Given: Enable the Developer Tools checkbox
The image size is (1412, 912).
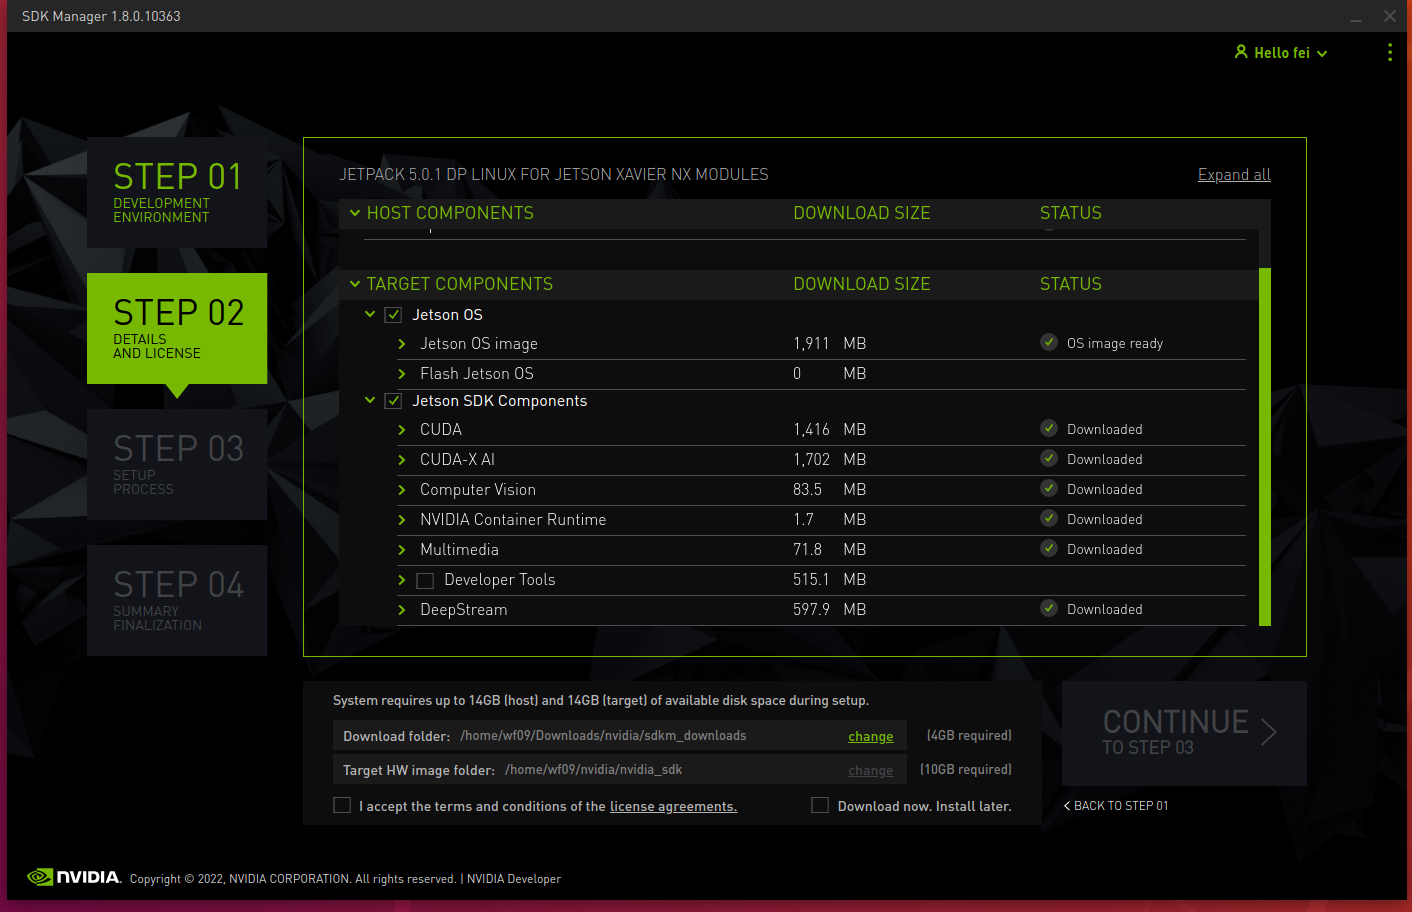Looking at the screenshot, I should [x=425, y=581].
